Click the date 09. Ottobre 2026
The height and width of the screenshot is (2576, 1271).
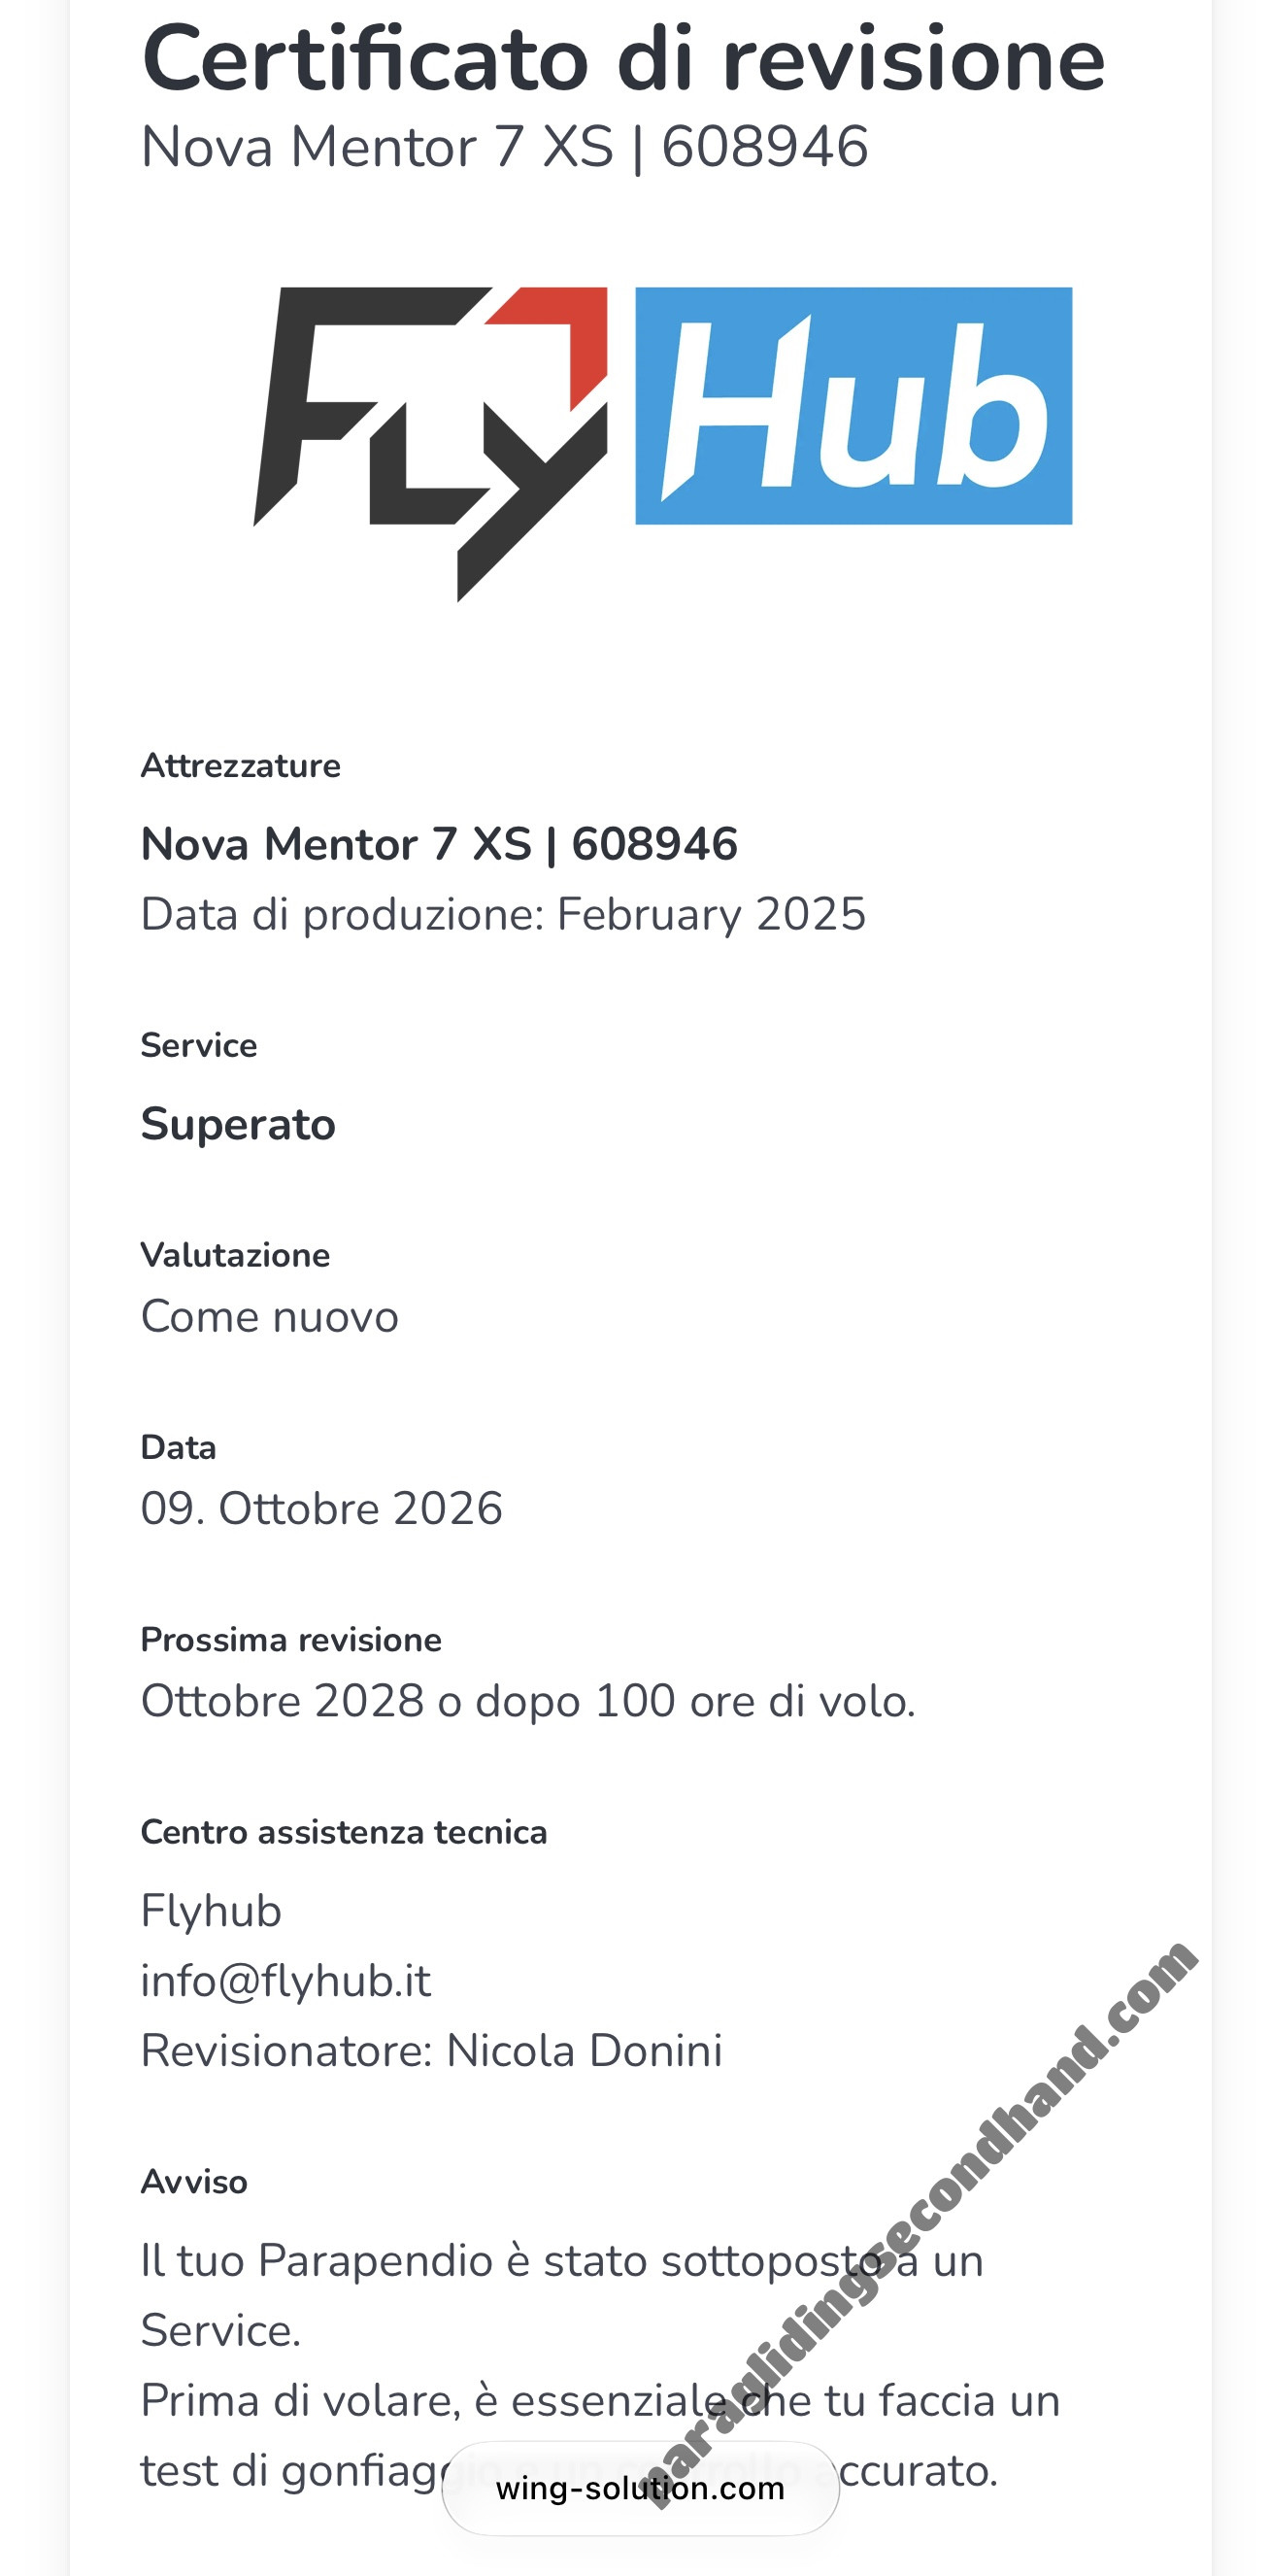tap(321, 1508)
